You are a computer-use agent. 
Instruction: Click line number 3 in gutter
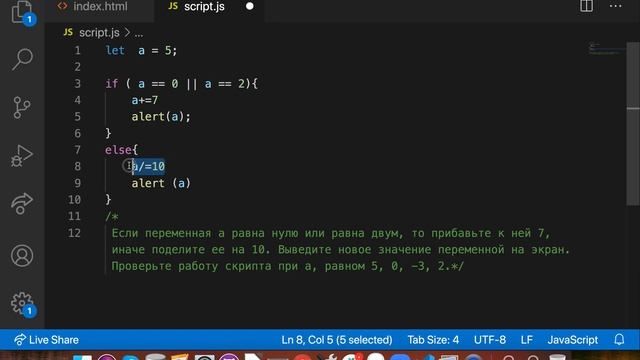coord(78,84)
